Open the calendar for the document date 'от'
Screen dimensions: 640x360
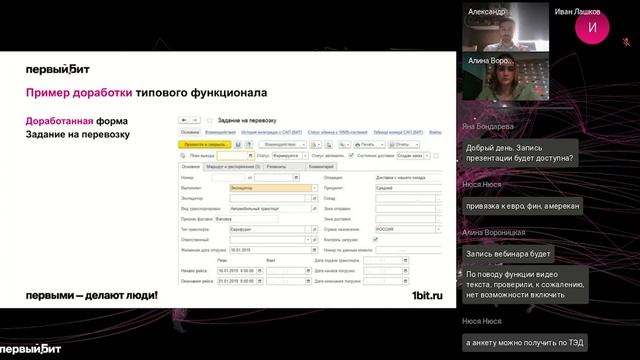296,178
